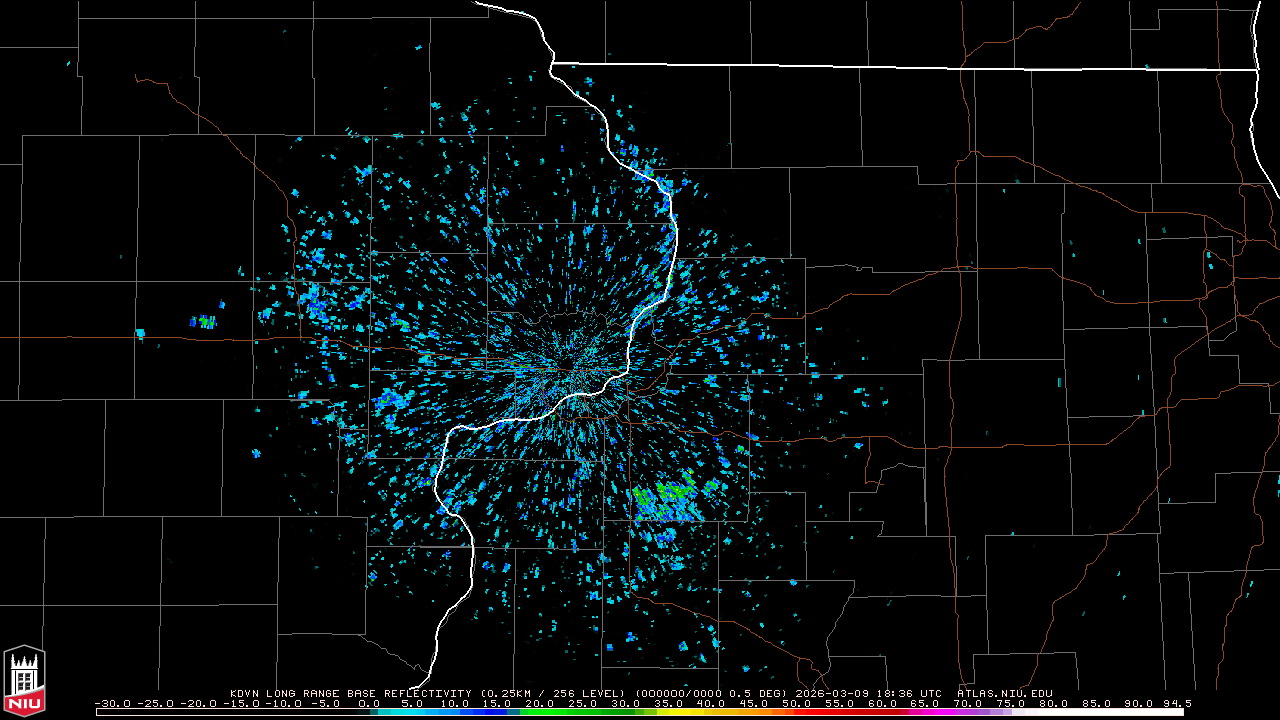
Task: Click the green segment of the reflectivity color bar
Action: tap(583, 712)
